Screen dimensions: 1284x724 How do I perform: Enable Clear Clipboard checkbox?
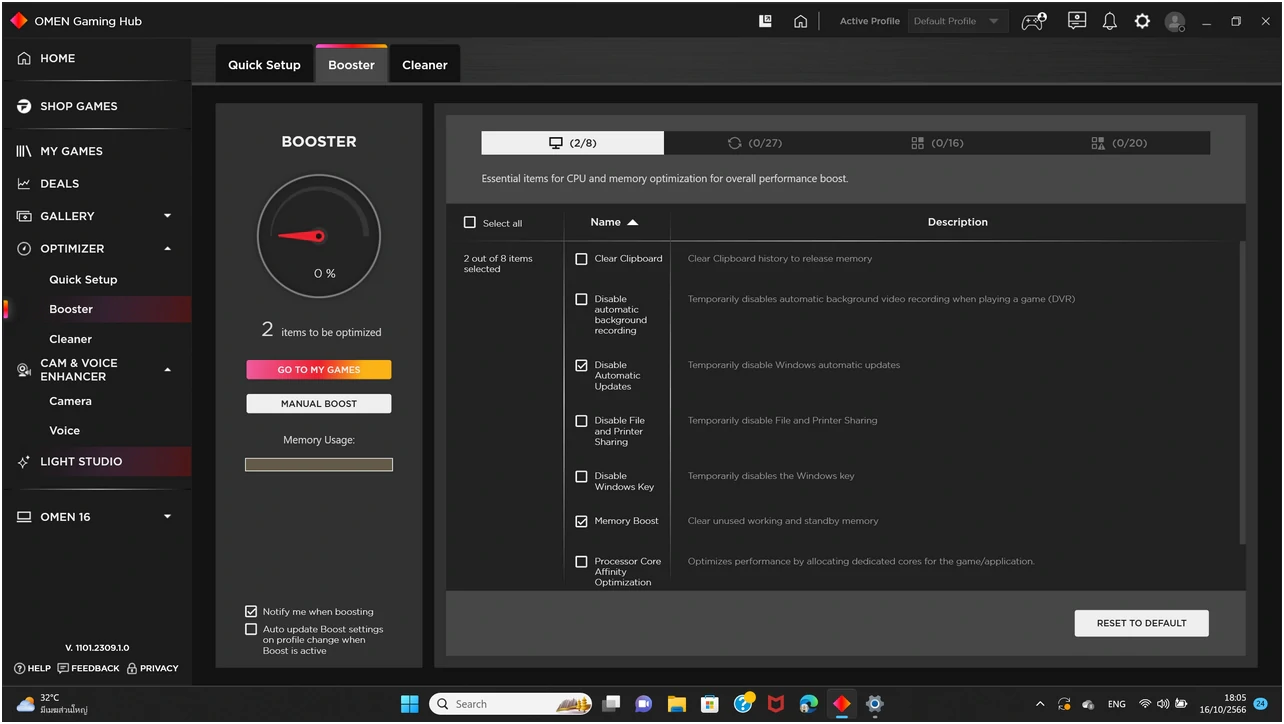click(x=581, y=259)
